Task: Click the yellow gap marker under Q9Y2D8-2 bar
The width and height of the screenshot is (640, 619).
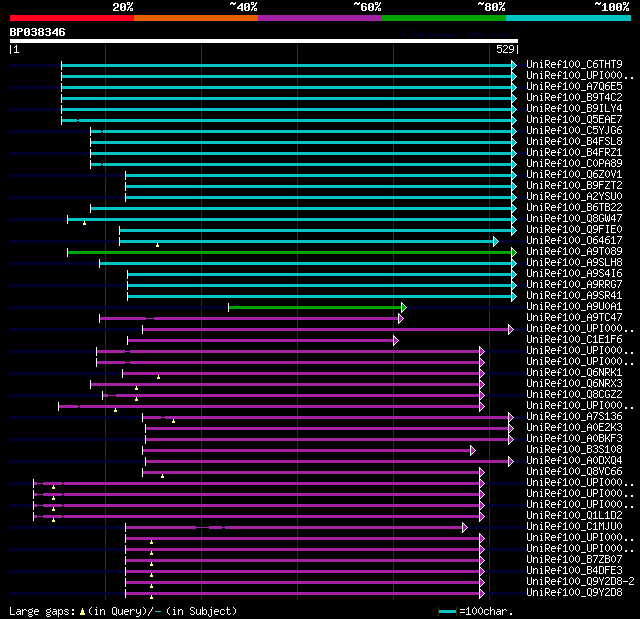Action: click(x=151, y=586)
